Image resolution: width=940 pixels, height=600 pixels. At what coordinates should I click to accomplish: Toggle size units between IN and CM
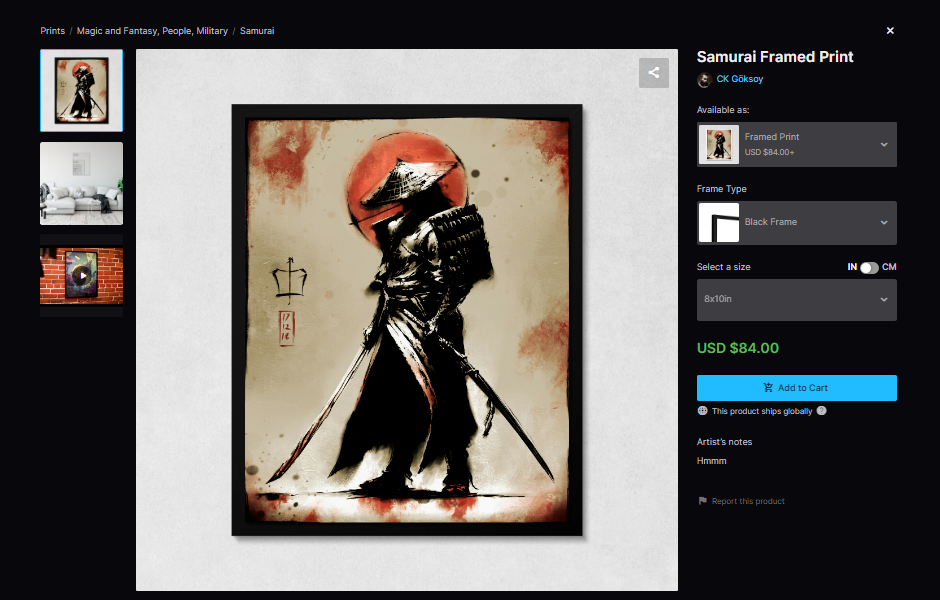click(869, 267)
